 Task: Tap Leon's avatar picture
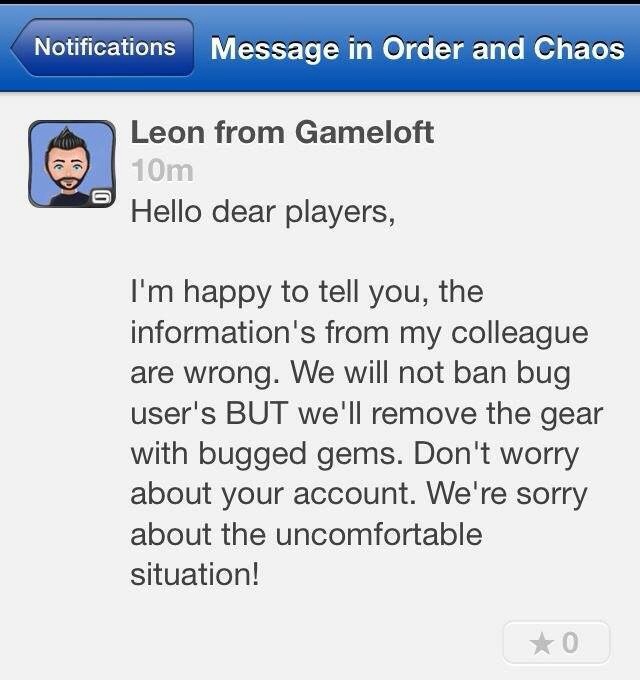coord(72,163)
